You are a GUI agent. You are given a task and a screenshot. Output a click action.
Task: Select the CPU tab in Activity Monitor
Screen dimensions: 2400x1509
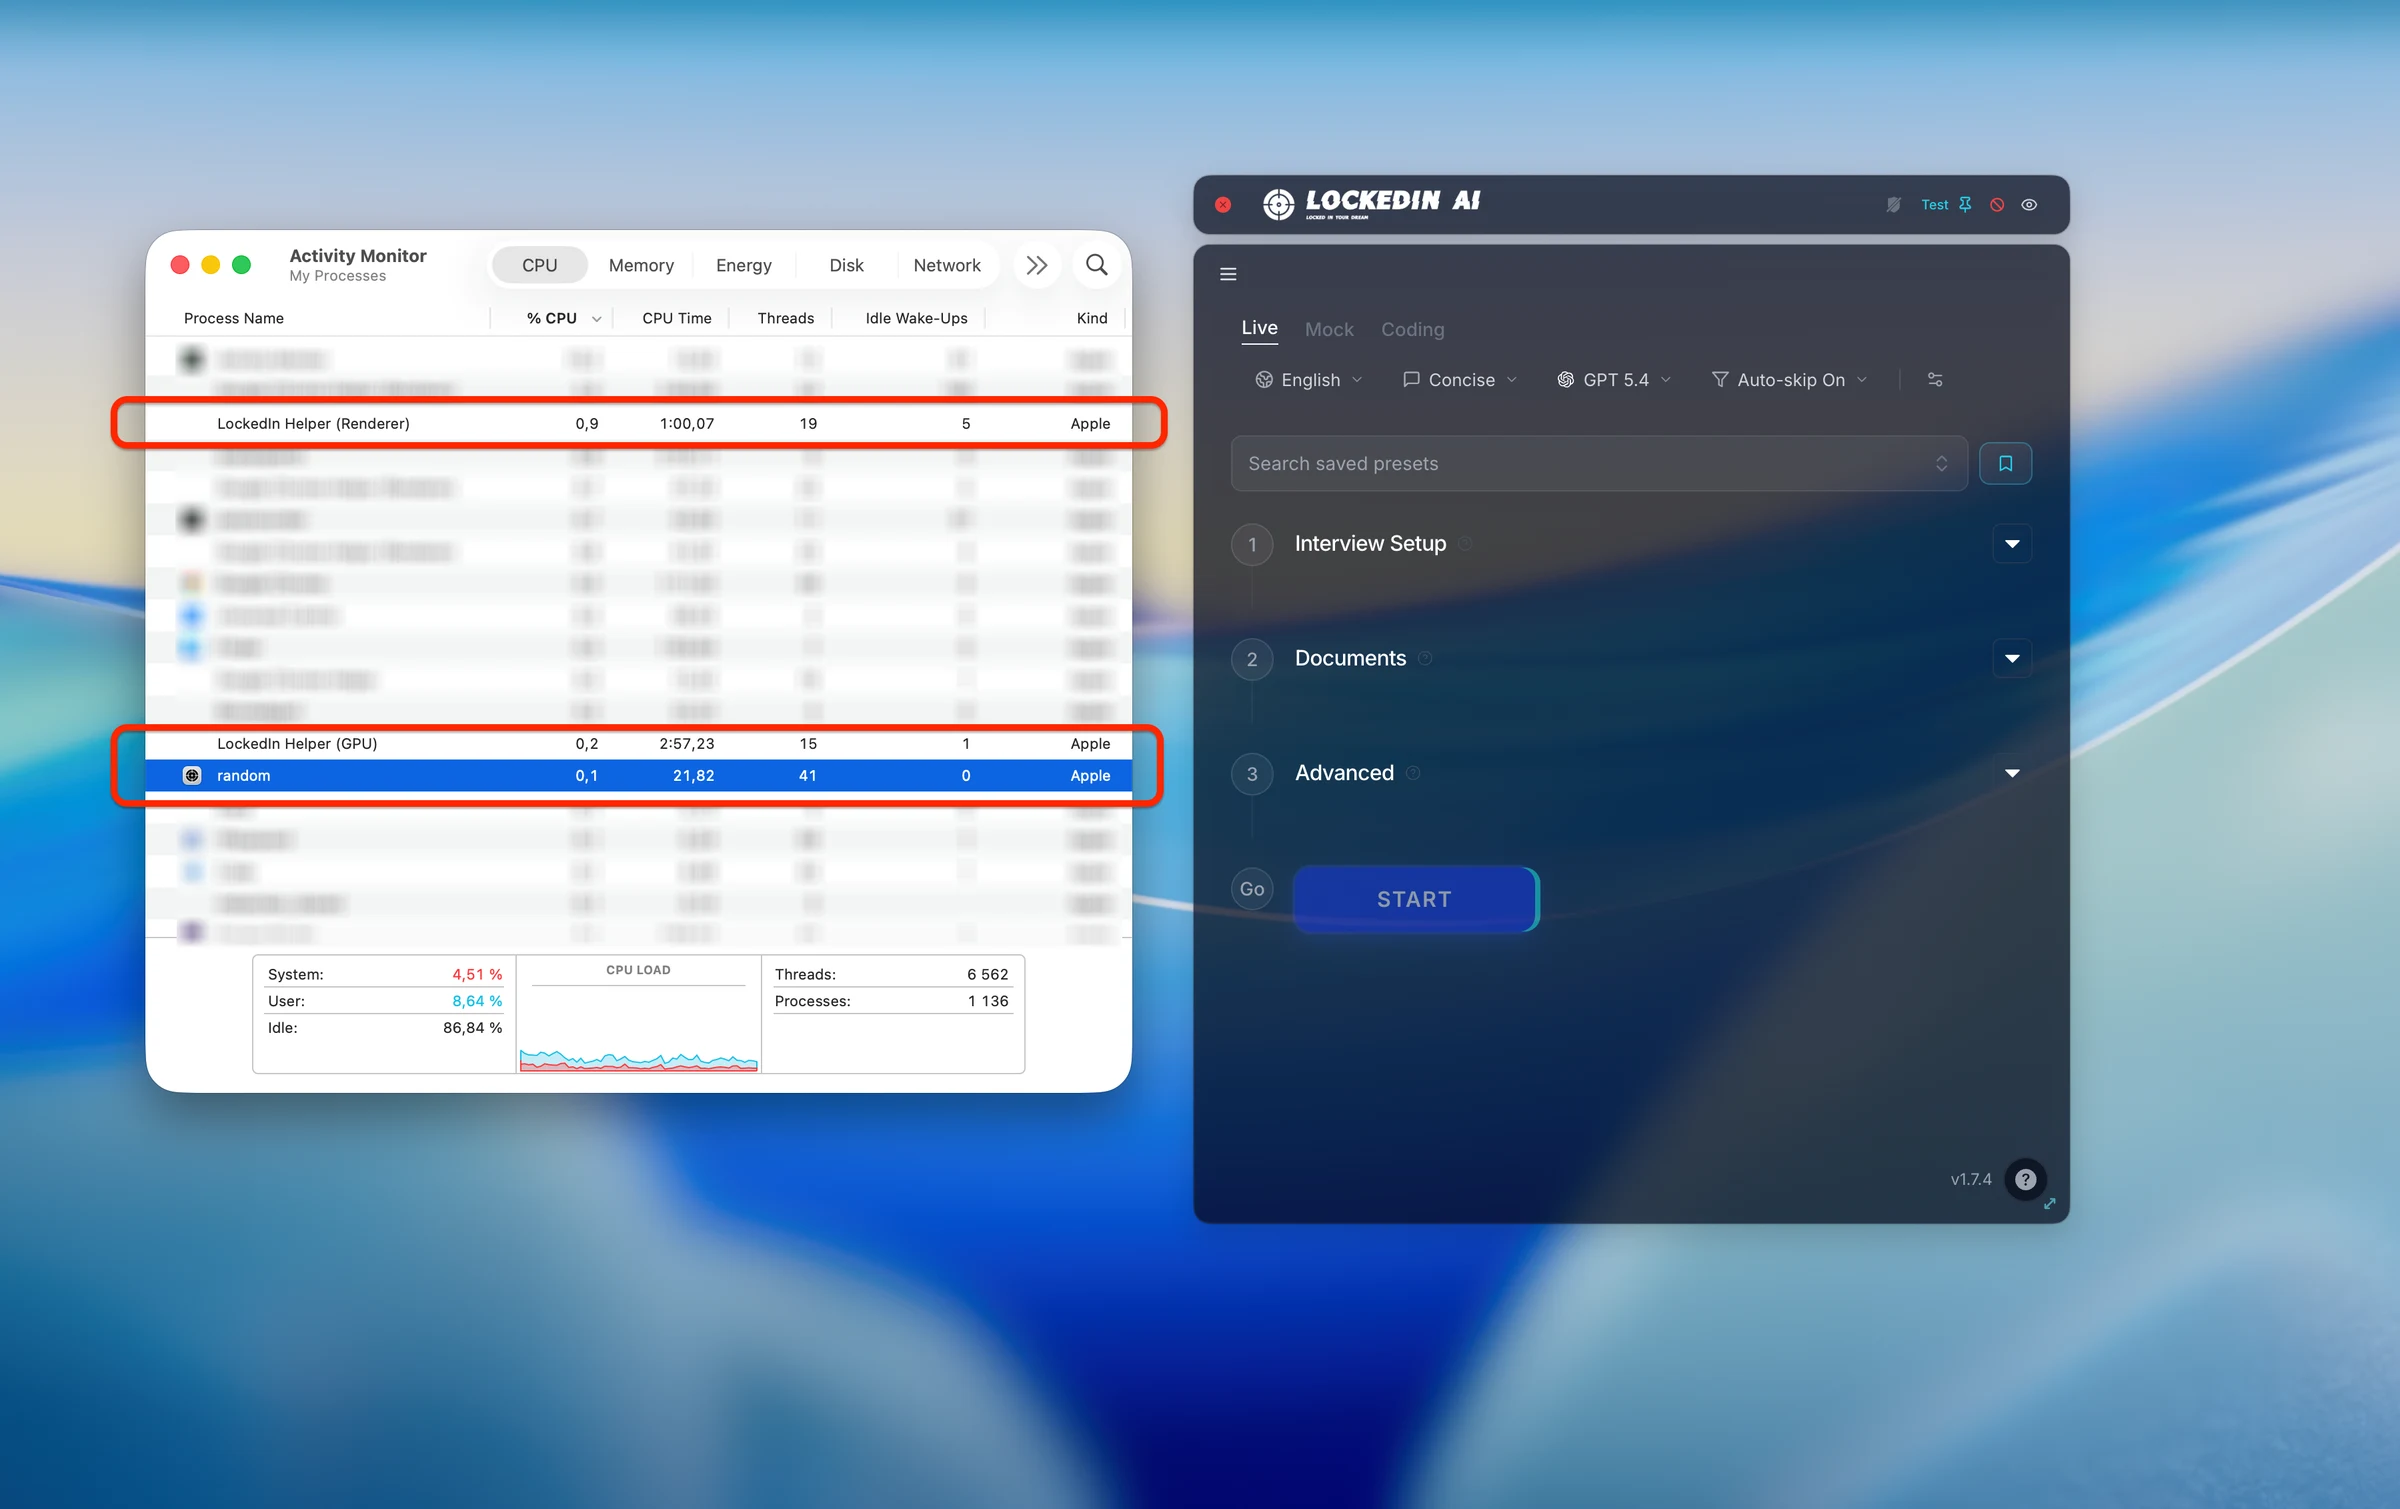tap(539, 265)
